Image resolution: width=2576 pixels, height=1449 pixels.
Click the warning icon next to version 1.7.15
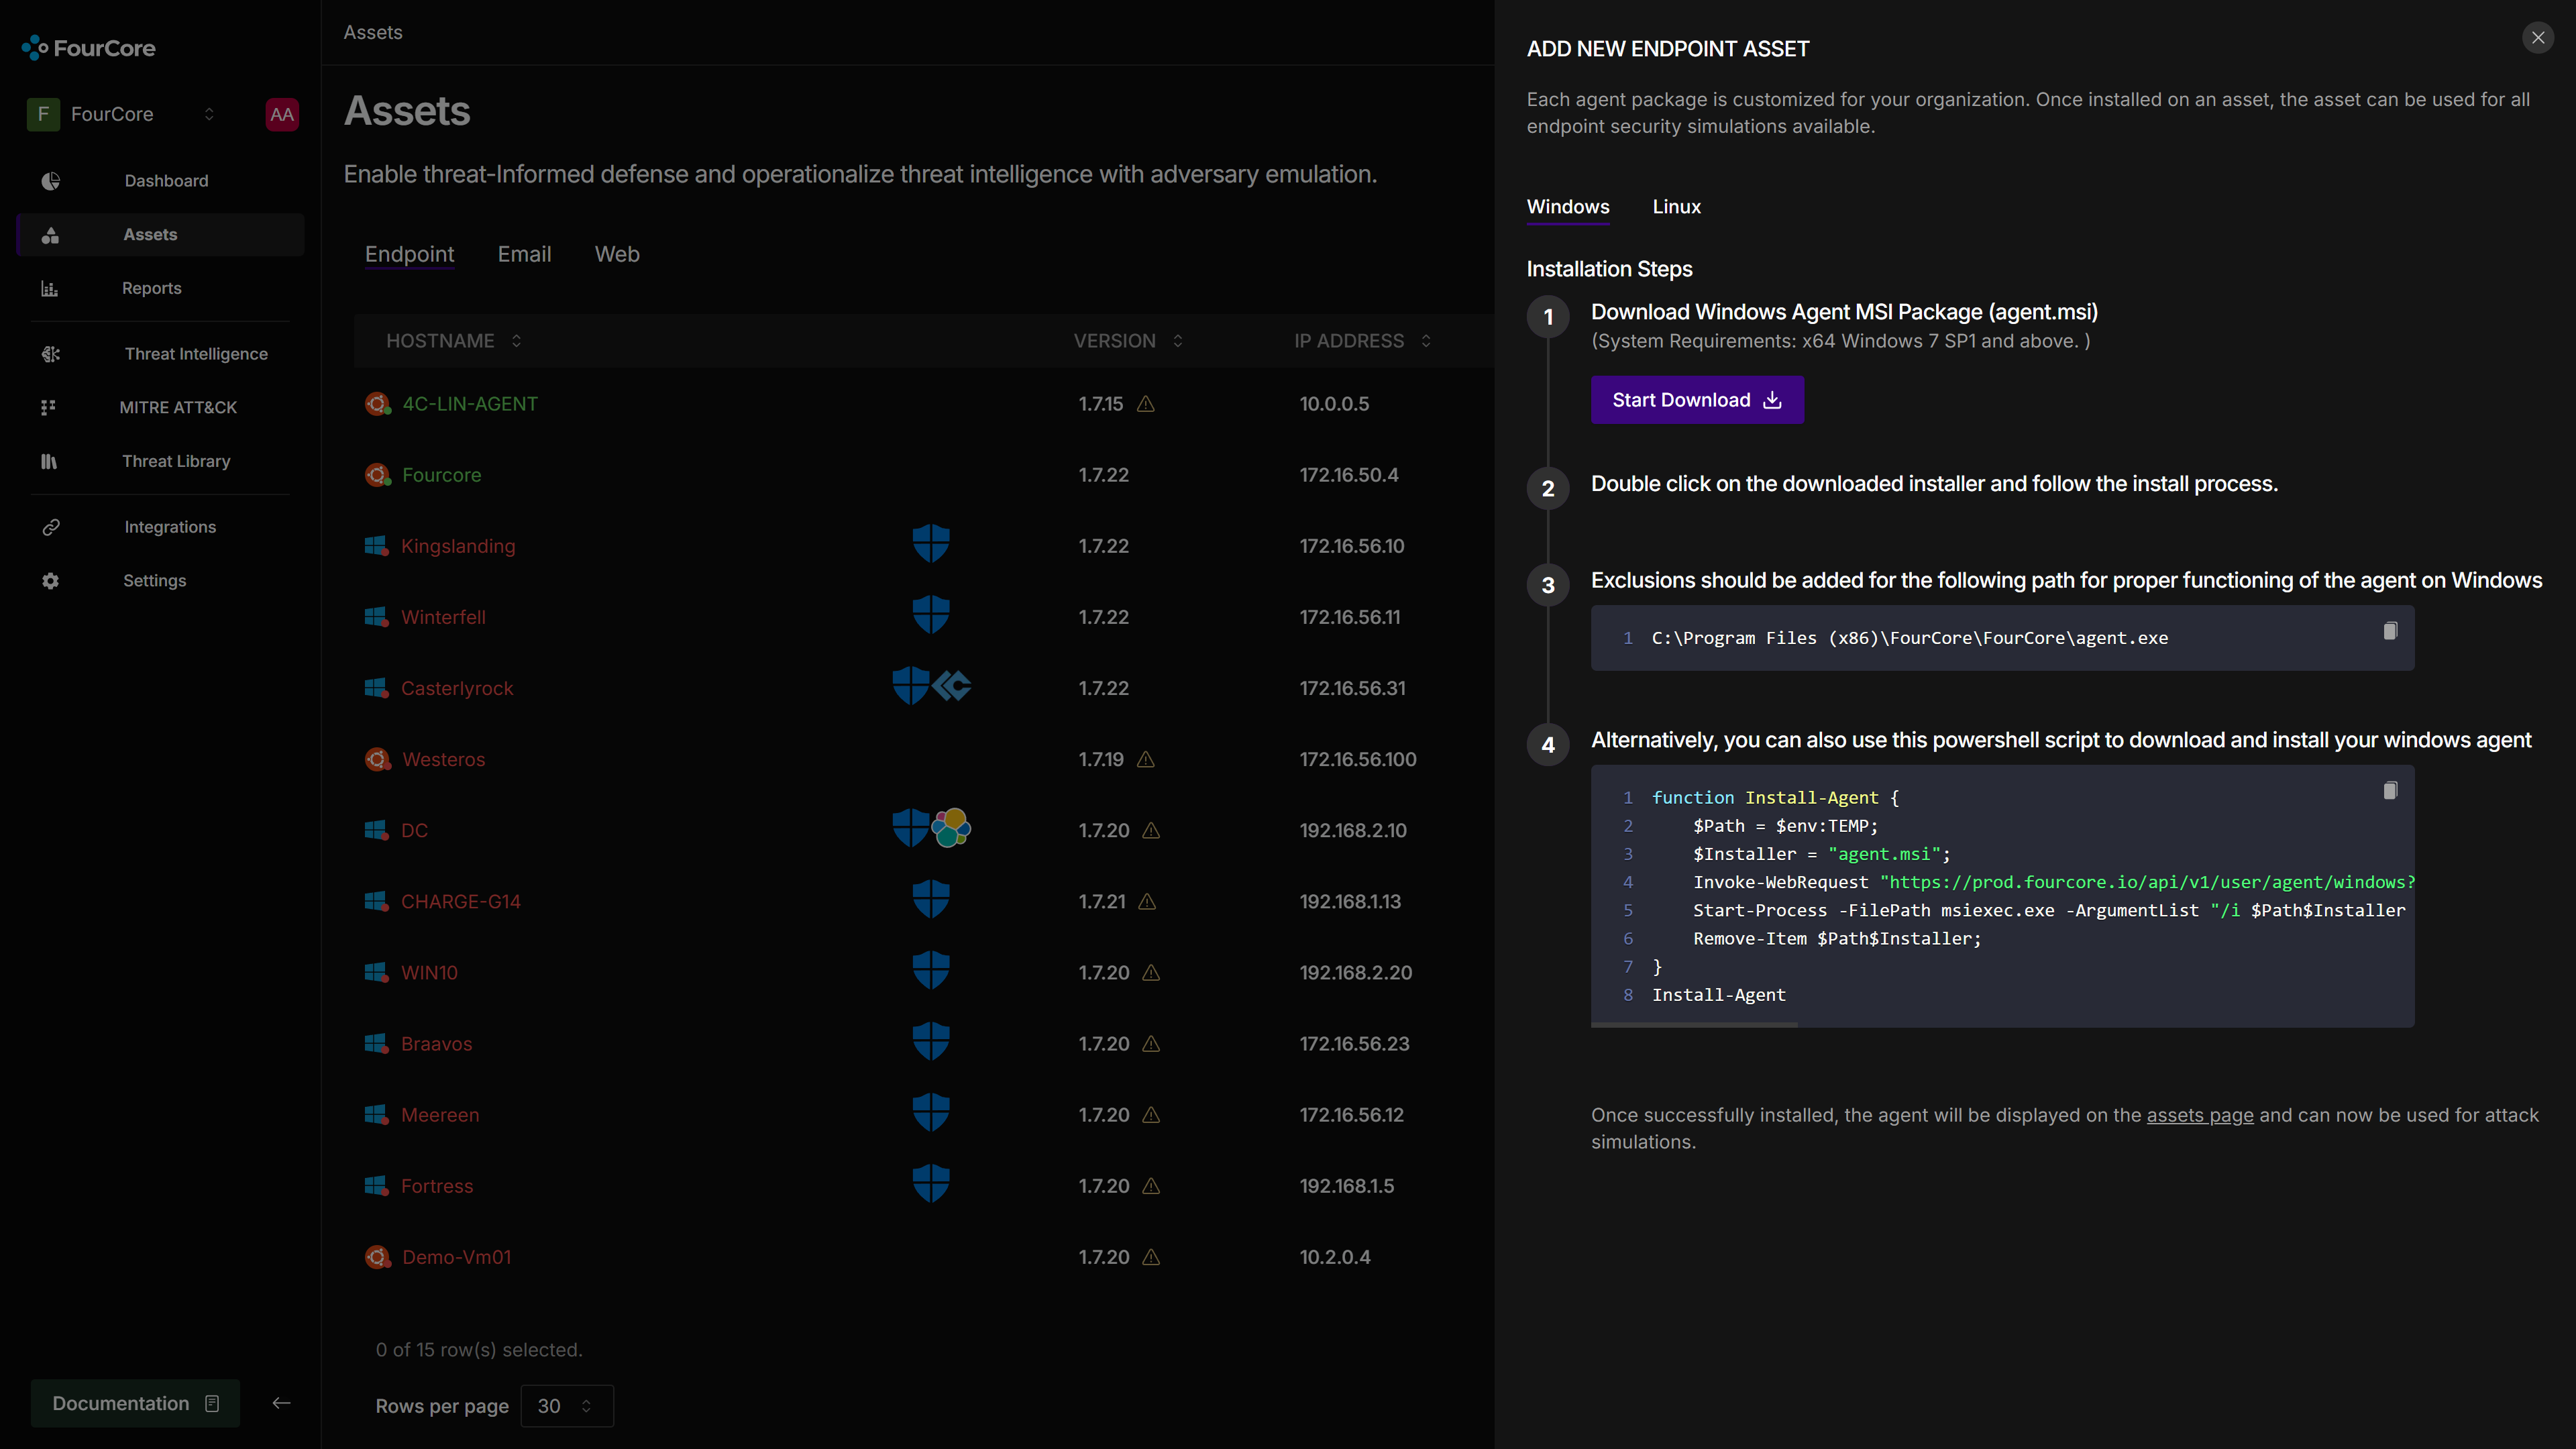coord(1146,404)
